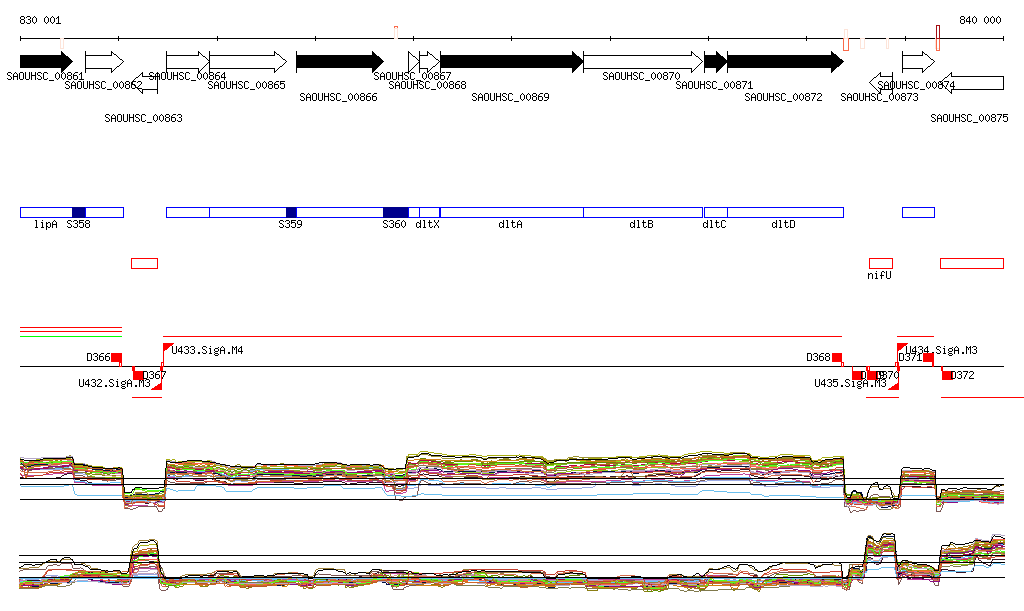Image resolution: width=1024 pixels, height=611 pixels.
Task: Click the D368 red marker
Action: 837,357
